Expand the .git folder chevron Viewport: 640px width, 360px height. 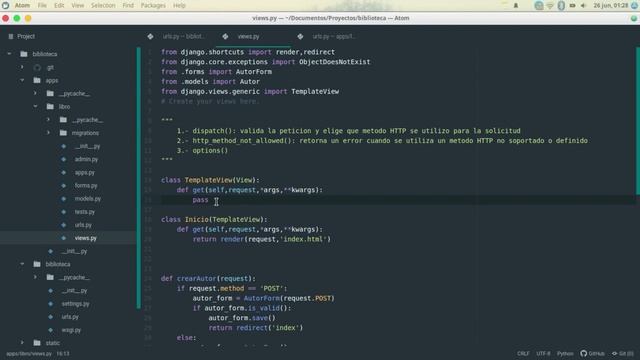[x=22, y=67]
